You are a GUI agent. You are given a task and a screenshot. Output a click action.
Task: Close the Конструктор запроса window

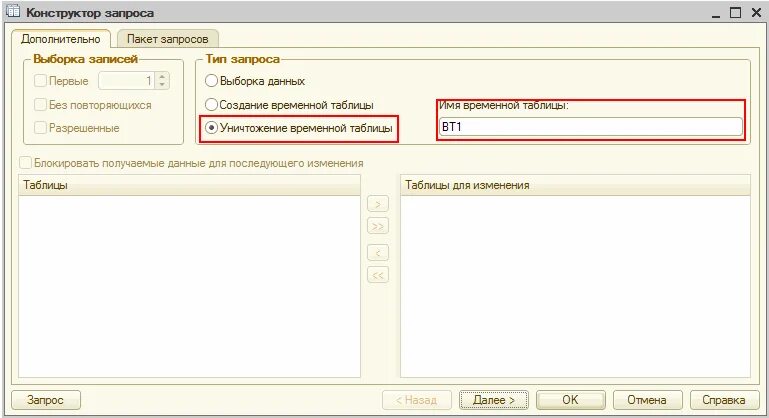point(756,13)
